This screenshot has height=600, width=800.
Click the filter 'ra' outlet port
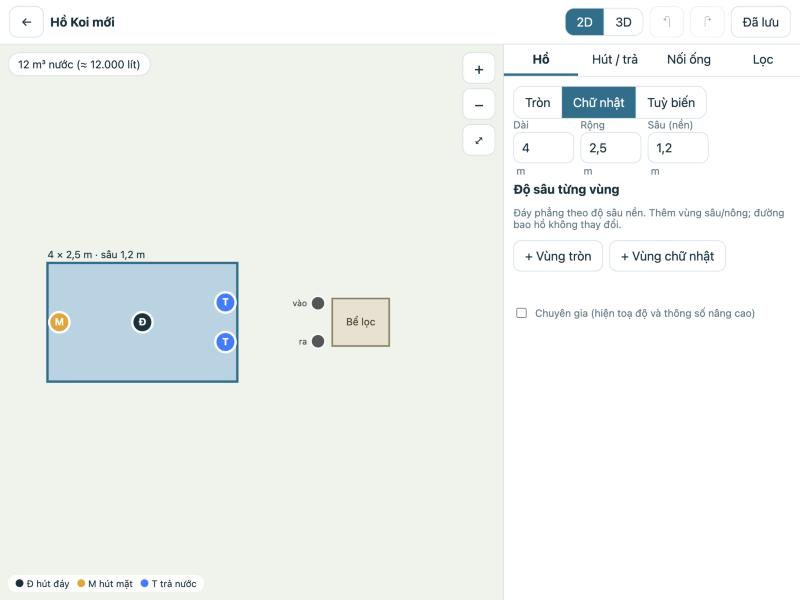318,341
